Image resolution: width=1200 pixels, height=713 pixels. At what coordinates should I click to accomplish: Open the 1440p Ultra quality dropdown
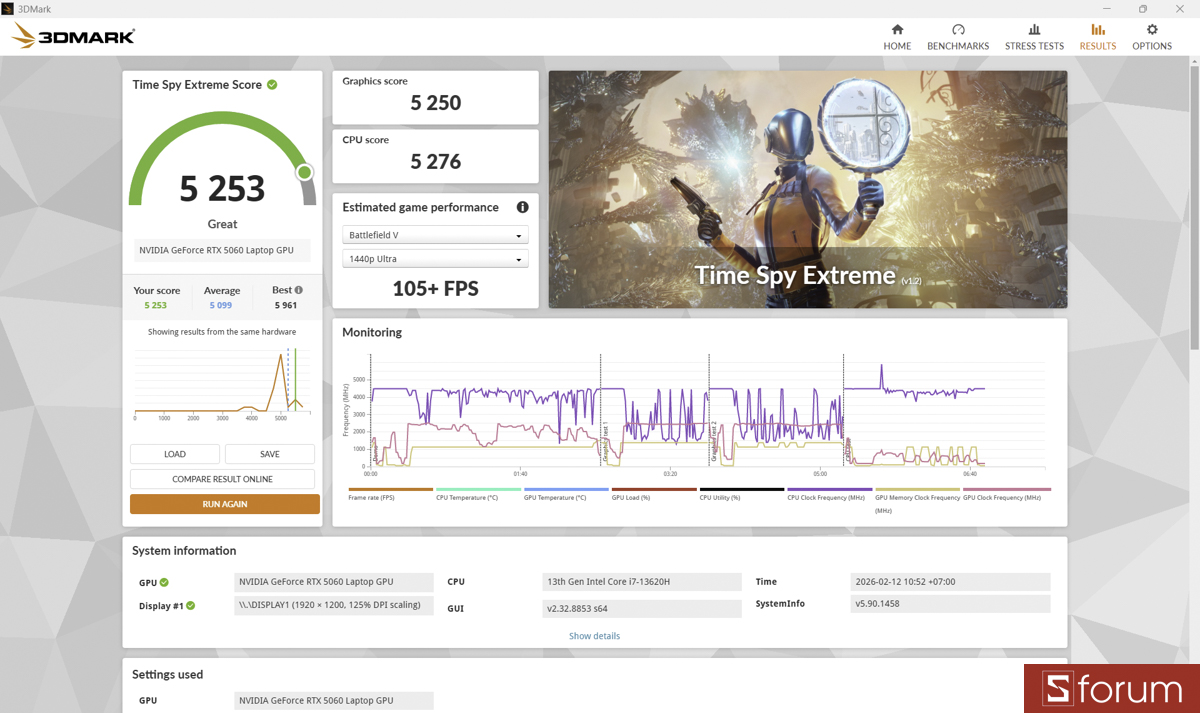[435, 258]
